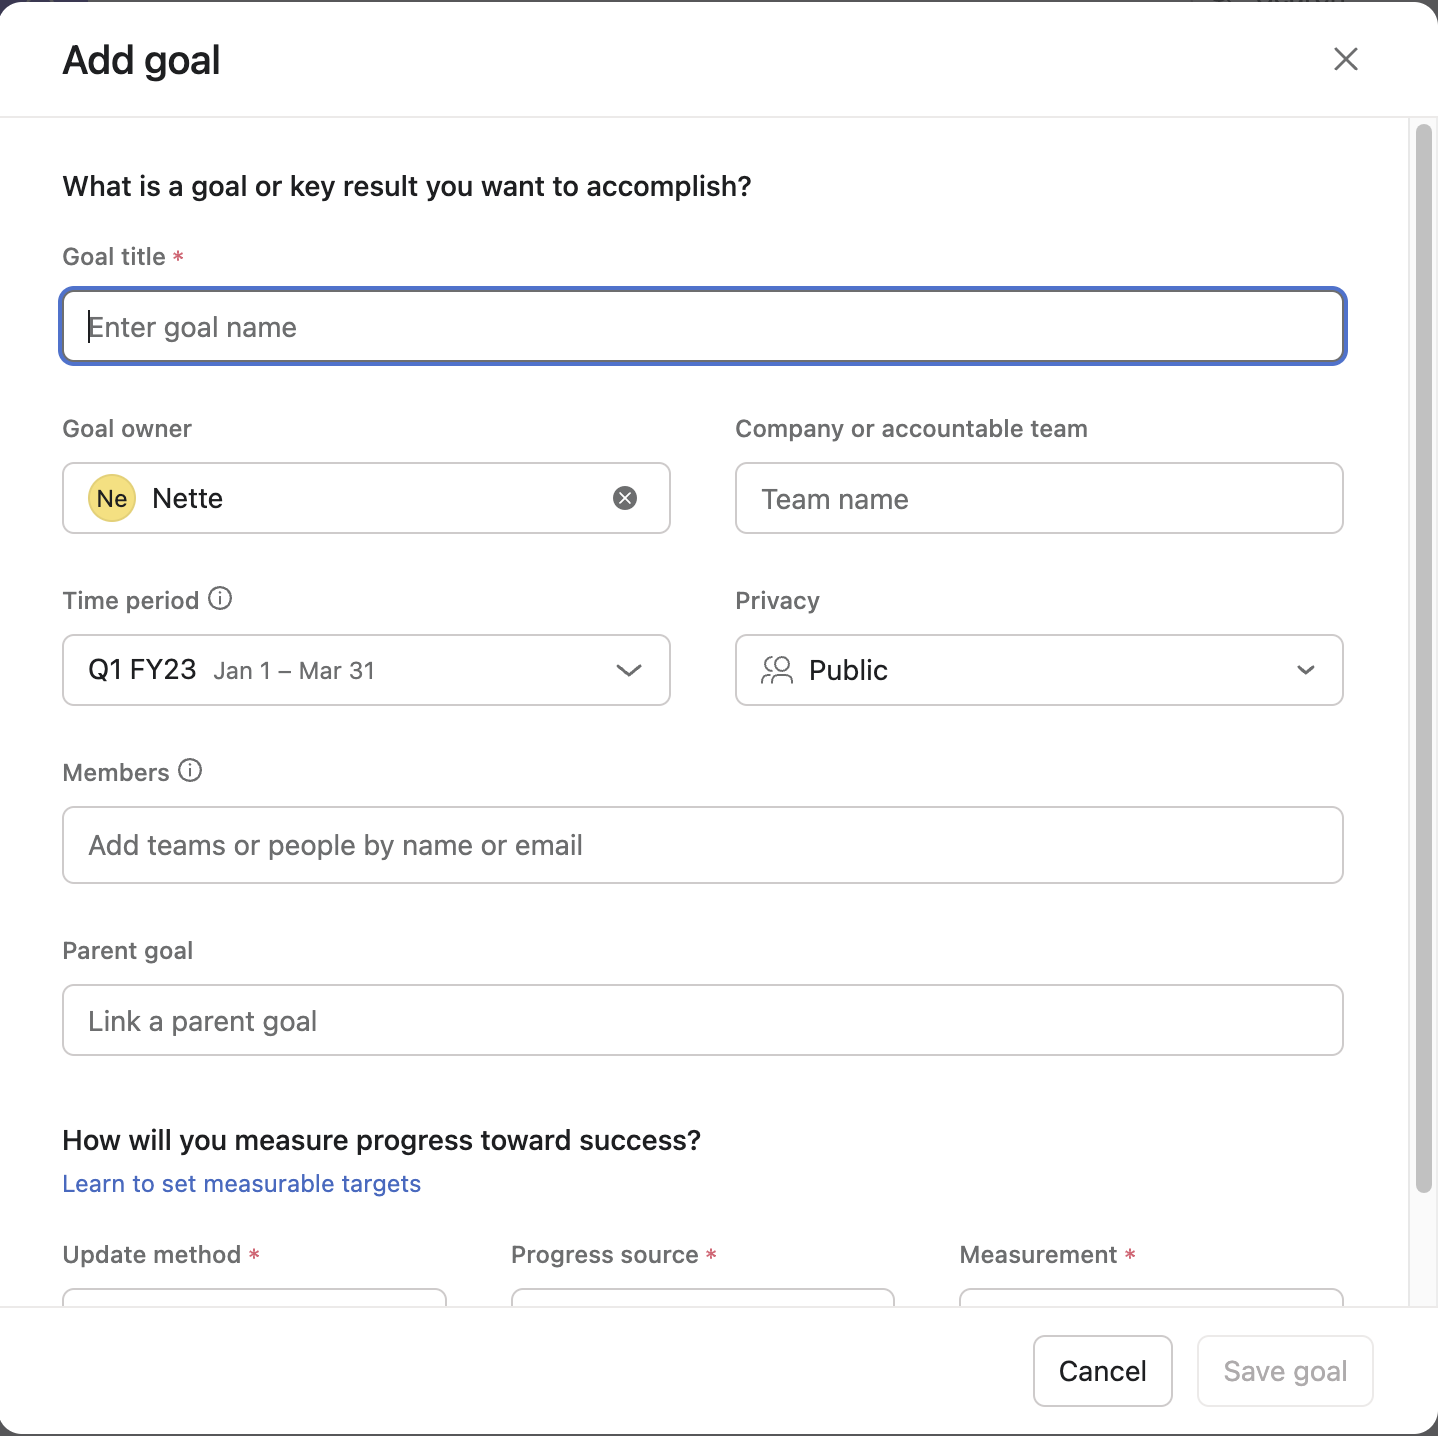1438x1436 pixels.
Task: Open the Public privacy dropdown
Action: click(x=1038, y=670)
